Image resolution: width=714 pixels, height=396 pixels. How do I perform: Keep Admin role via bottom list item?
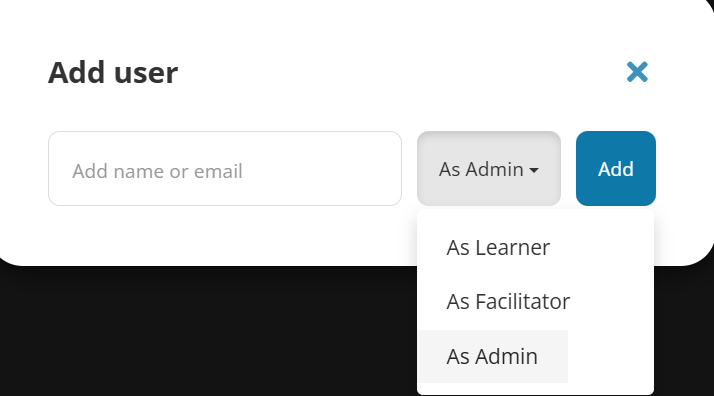(x=493, y=356)
